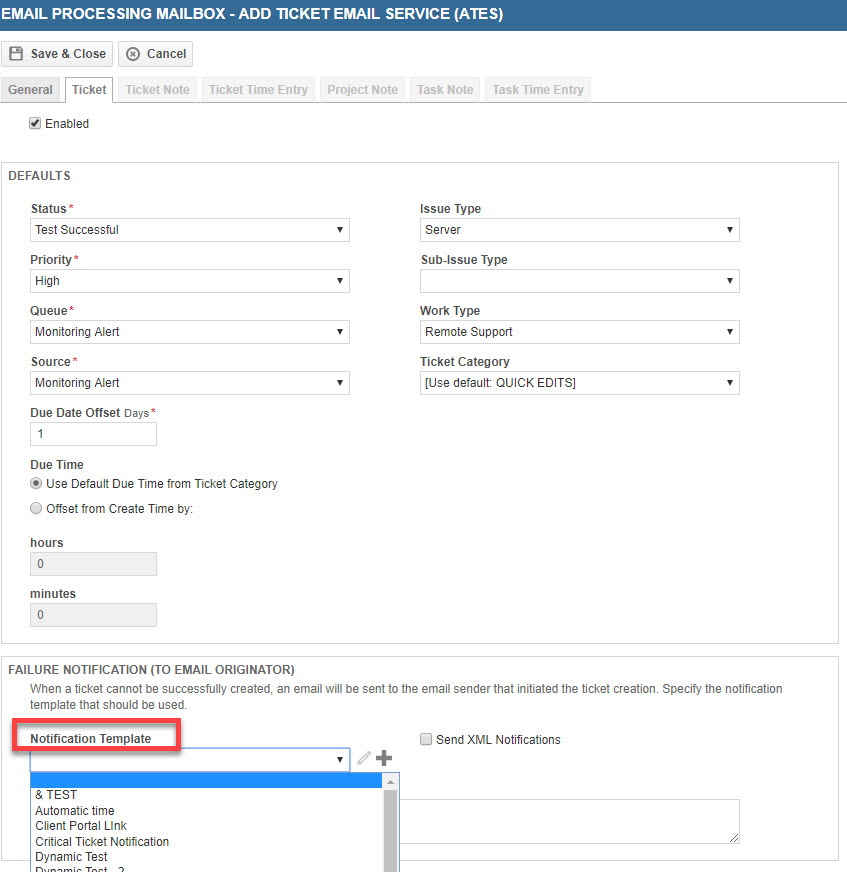Choose Offset from Create Time radio button
The width and height of the screenshot is (847, 872).
pos(37,509)
